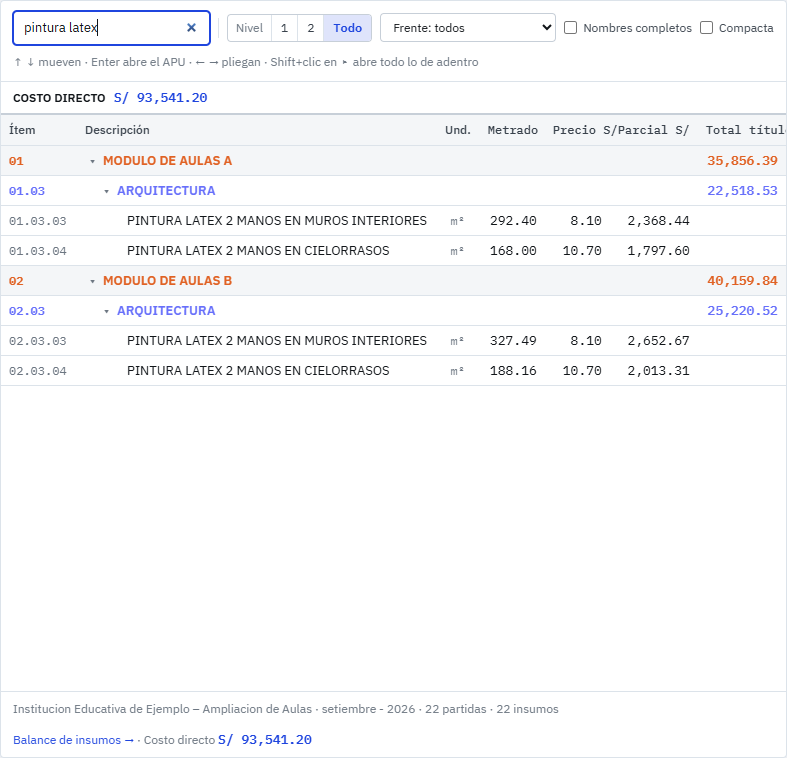This screenshot has height=758, width=787.
Task: Select row 02.03.03 Pintura latex muros interiores
Action: tap(394, 341)
